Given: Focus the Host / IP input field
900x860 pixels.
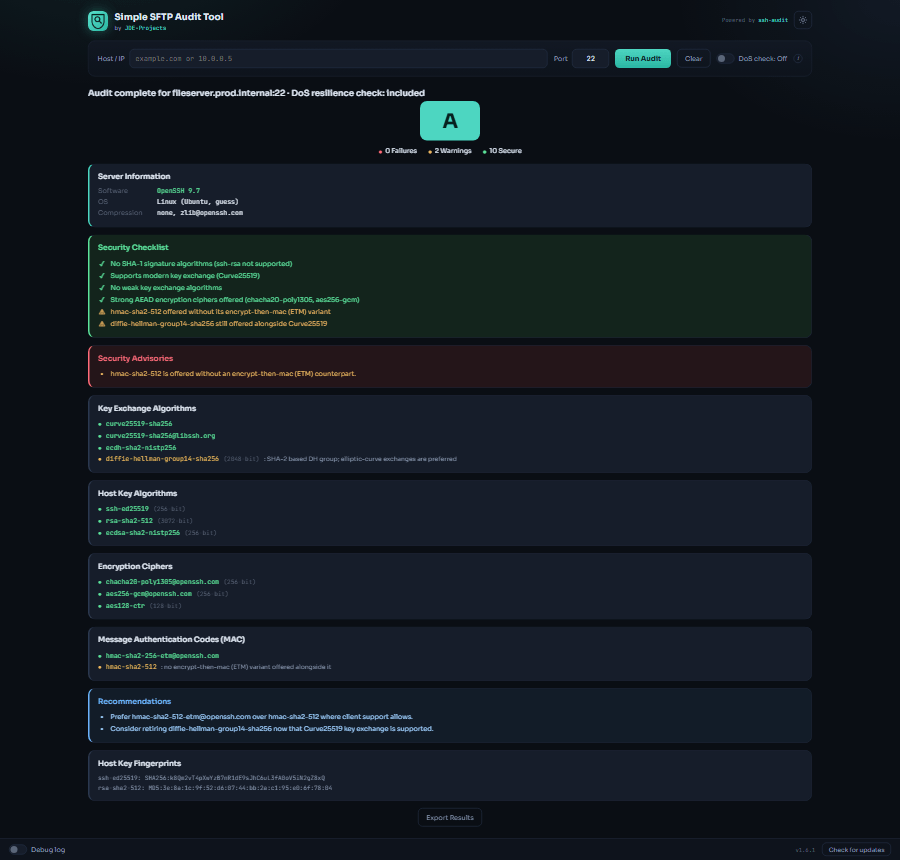Looking at the screenshot, I should [x=338, y=59].
